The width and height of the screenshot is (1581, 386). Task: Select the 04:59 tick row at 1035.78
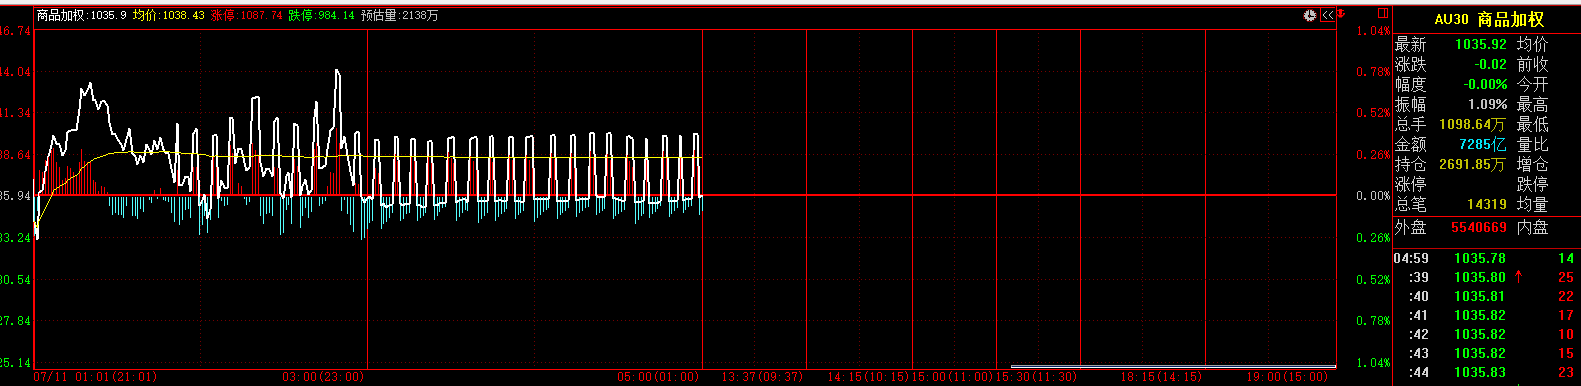pos(1486,258)
